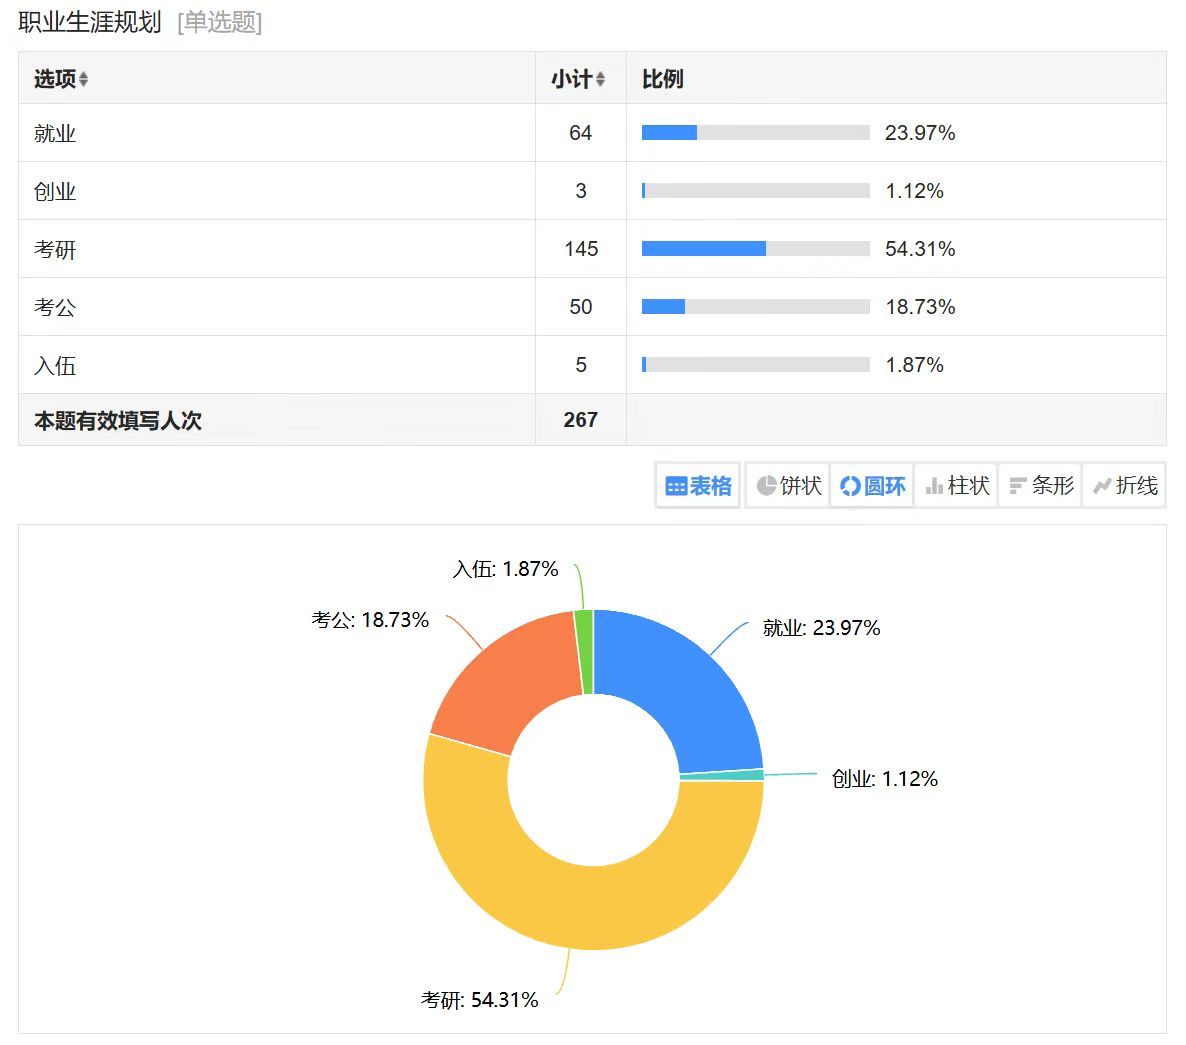The height and width of the screenshot is (1045, 1186).
Task: Click the teal 创业 donut slice
Action: [722, 775]
